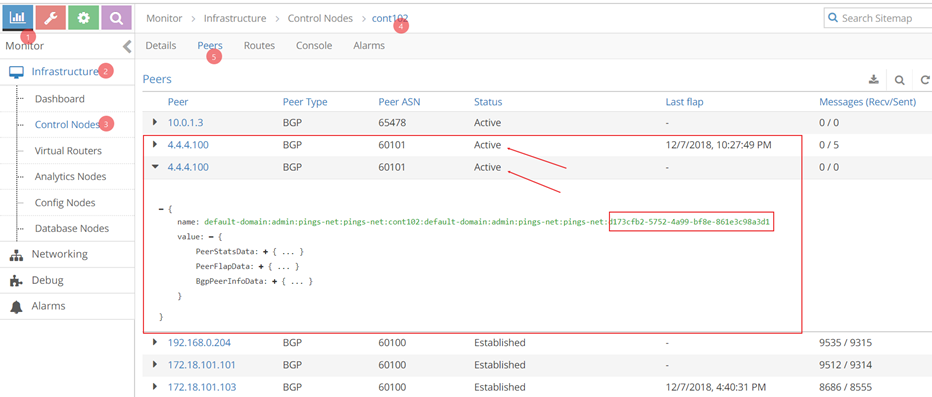Click the Infrastructure monitor screen icon
The width and height of the screenshot is (932, 397).
point(16,72)
